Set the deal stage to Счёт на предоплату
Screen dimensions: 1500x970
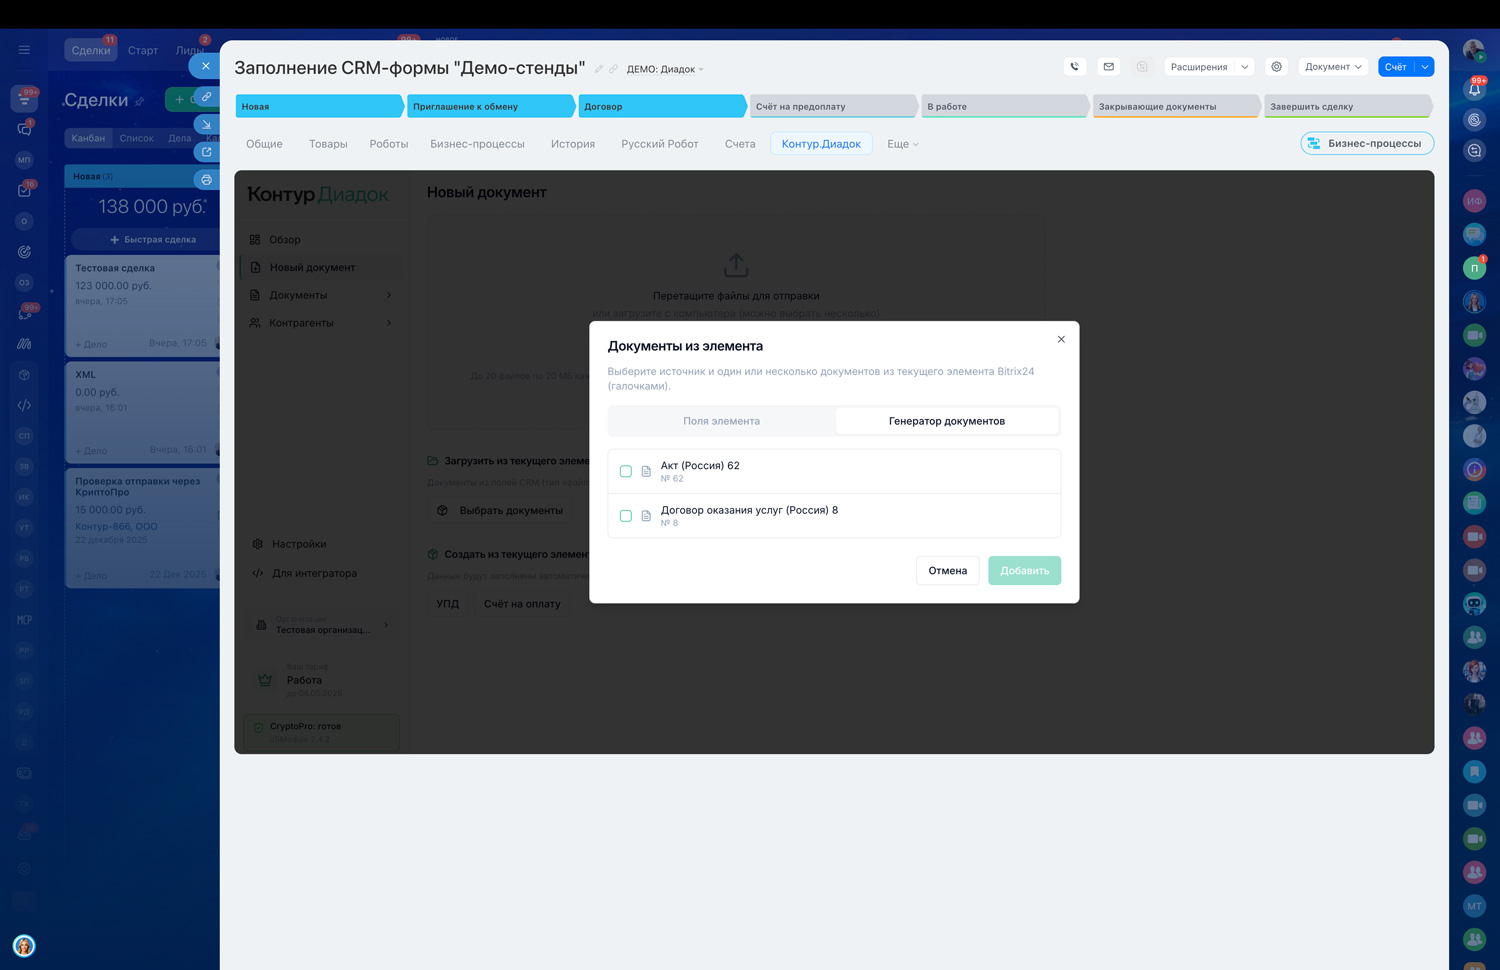coord(833,106)
